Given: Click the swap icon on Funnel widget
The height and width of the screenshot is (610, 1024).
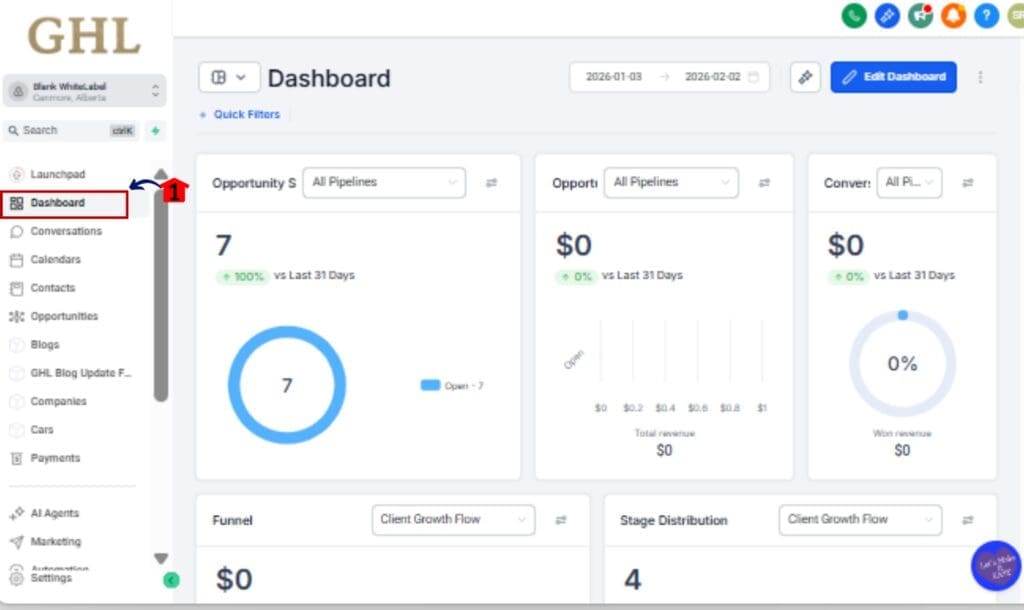Looking at the screenshot, I should coord(561,520).
